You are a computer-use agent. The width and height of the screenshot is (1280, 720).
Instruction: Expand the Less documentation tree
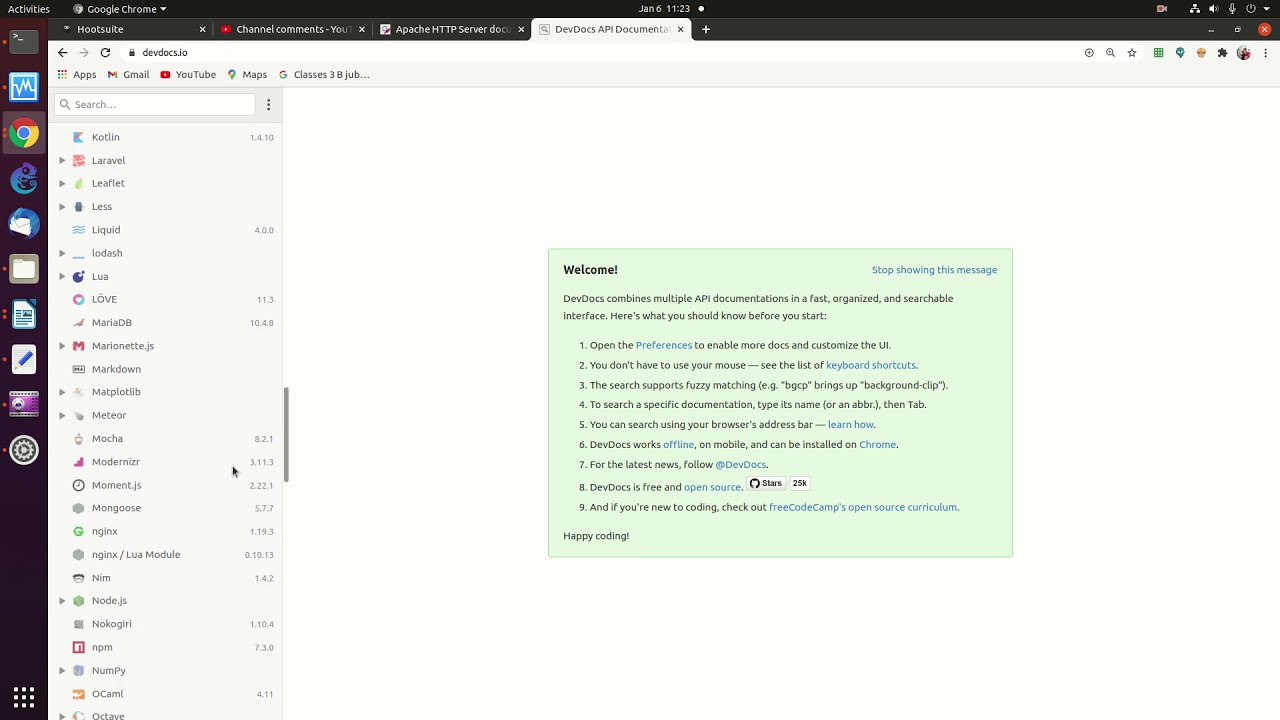(62, 206)
